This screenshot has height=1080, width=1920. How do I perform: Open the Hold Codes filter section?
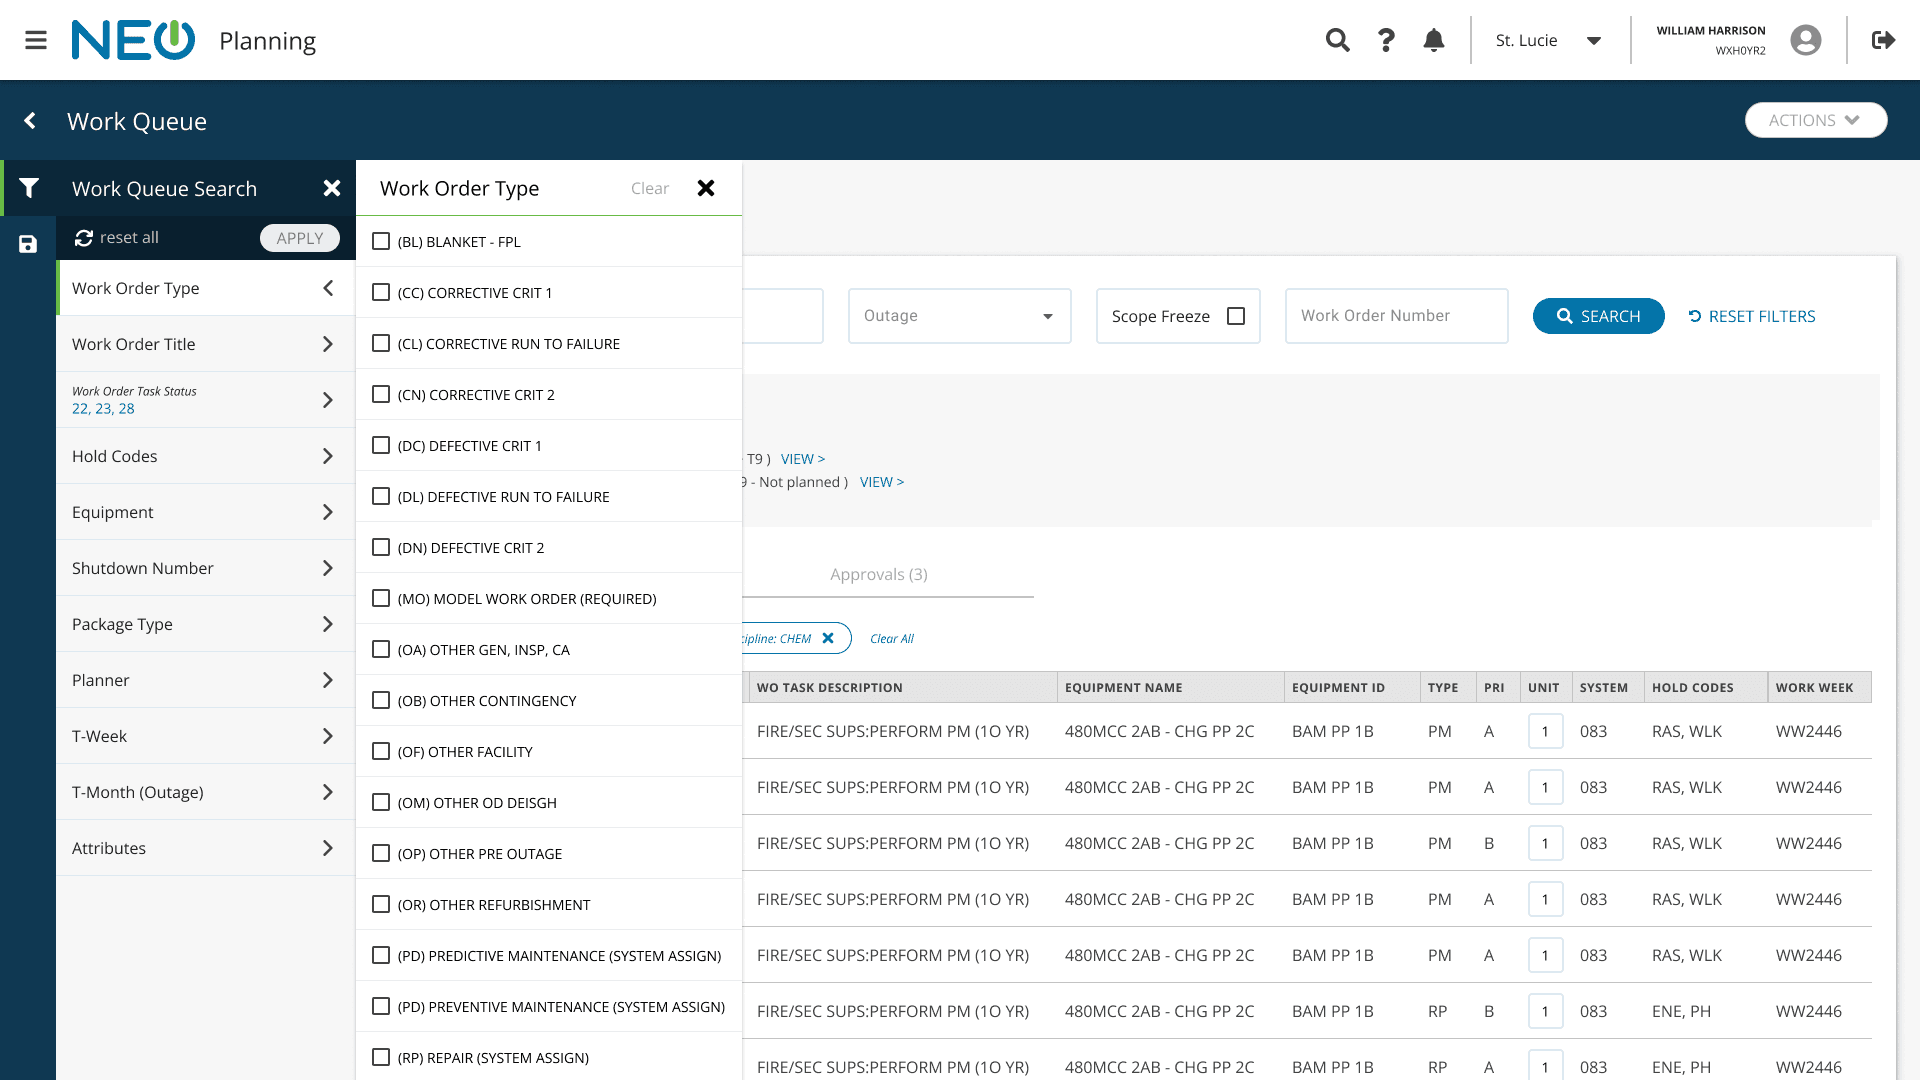(x=205, y=456)
